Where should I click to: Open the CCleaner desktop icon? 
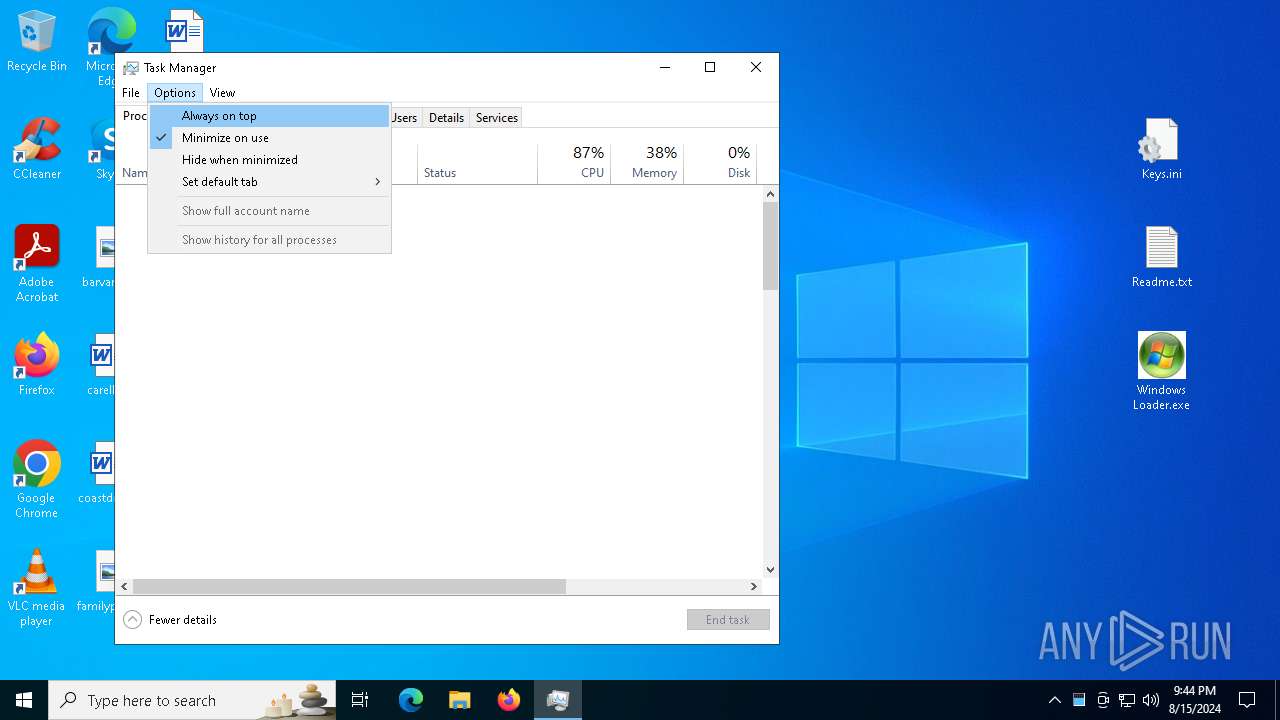pos(37,150)
